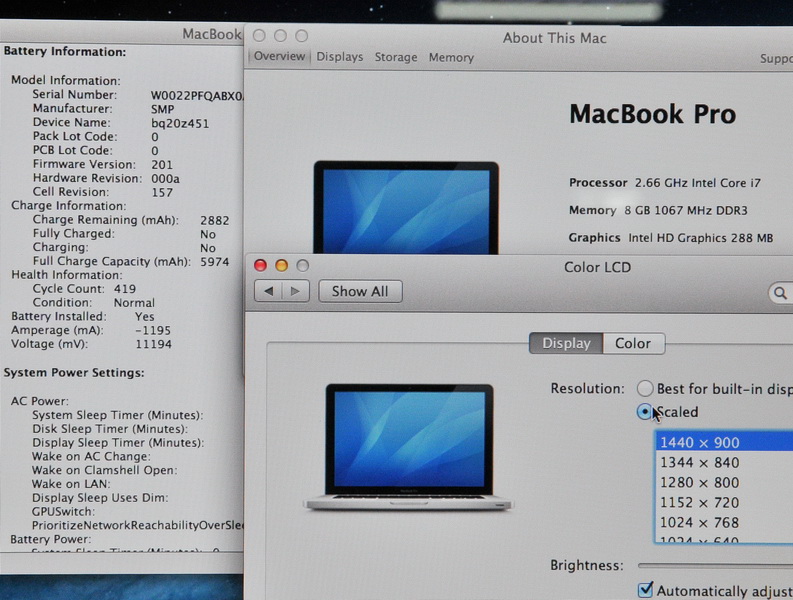Click the Voltage value 11194
Screen dimensions: 793x600
pyautogui.click(x=154, y=345)
